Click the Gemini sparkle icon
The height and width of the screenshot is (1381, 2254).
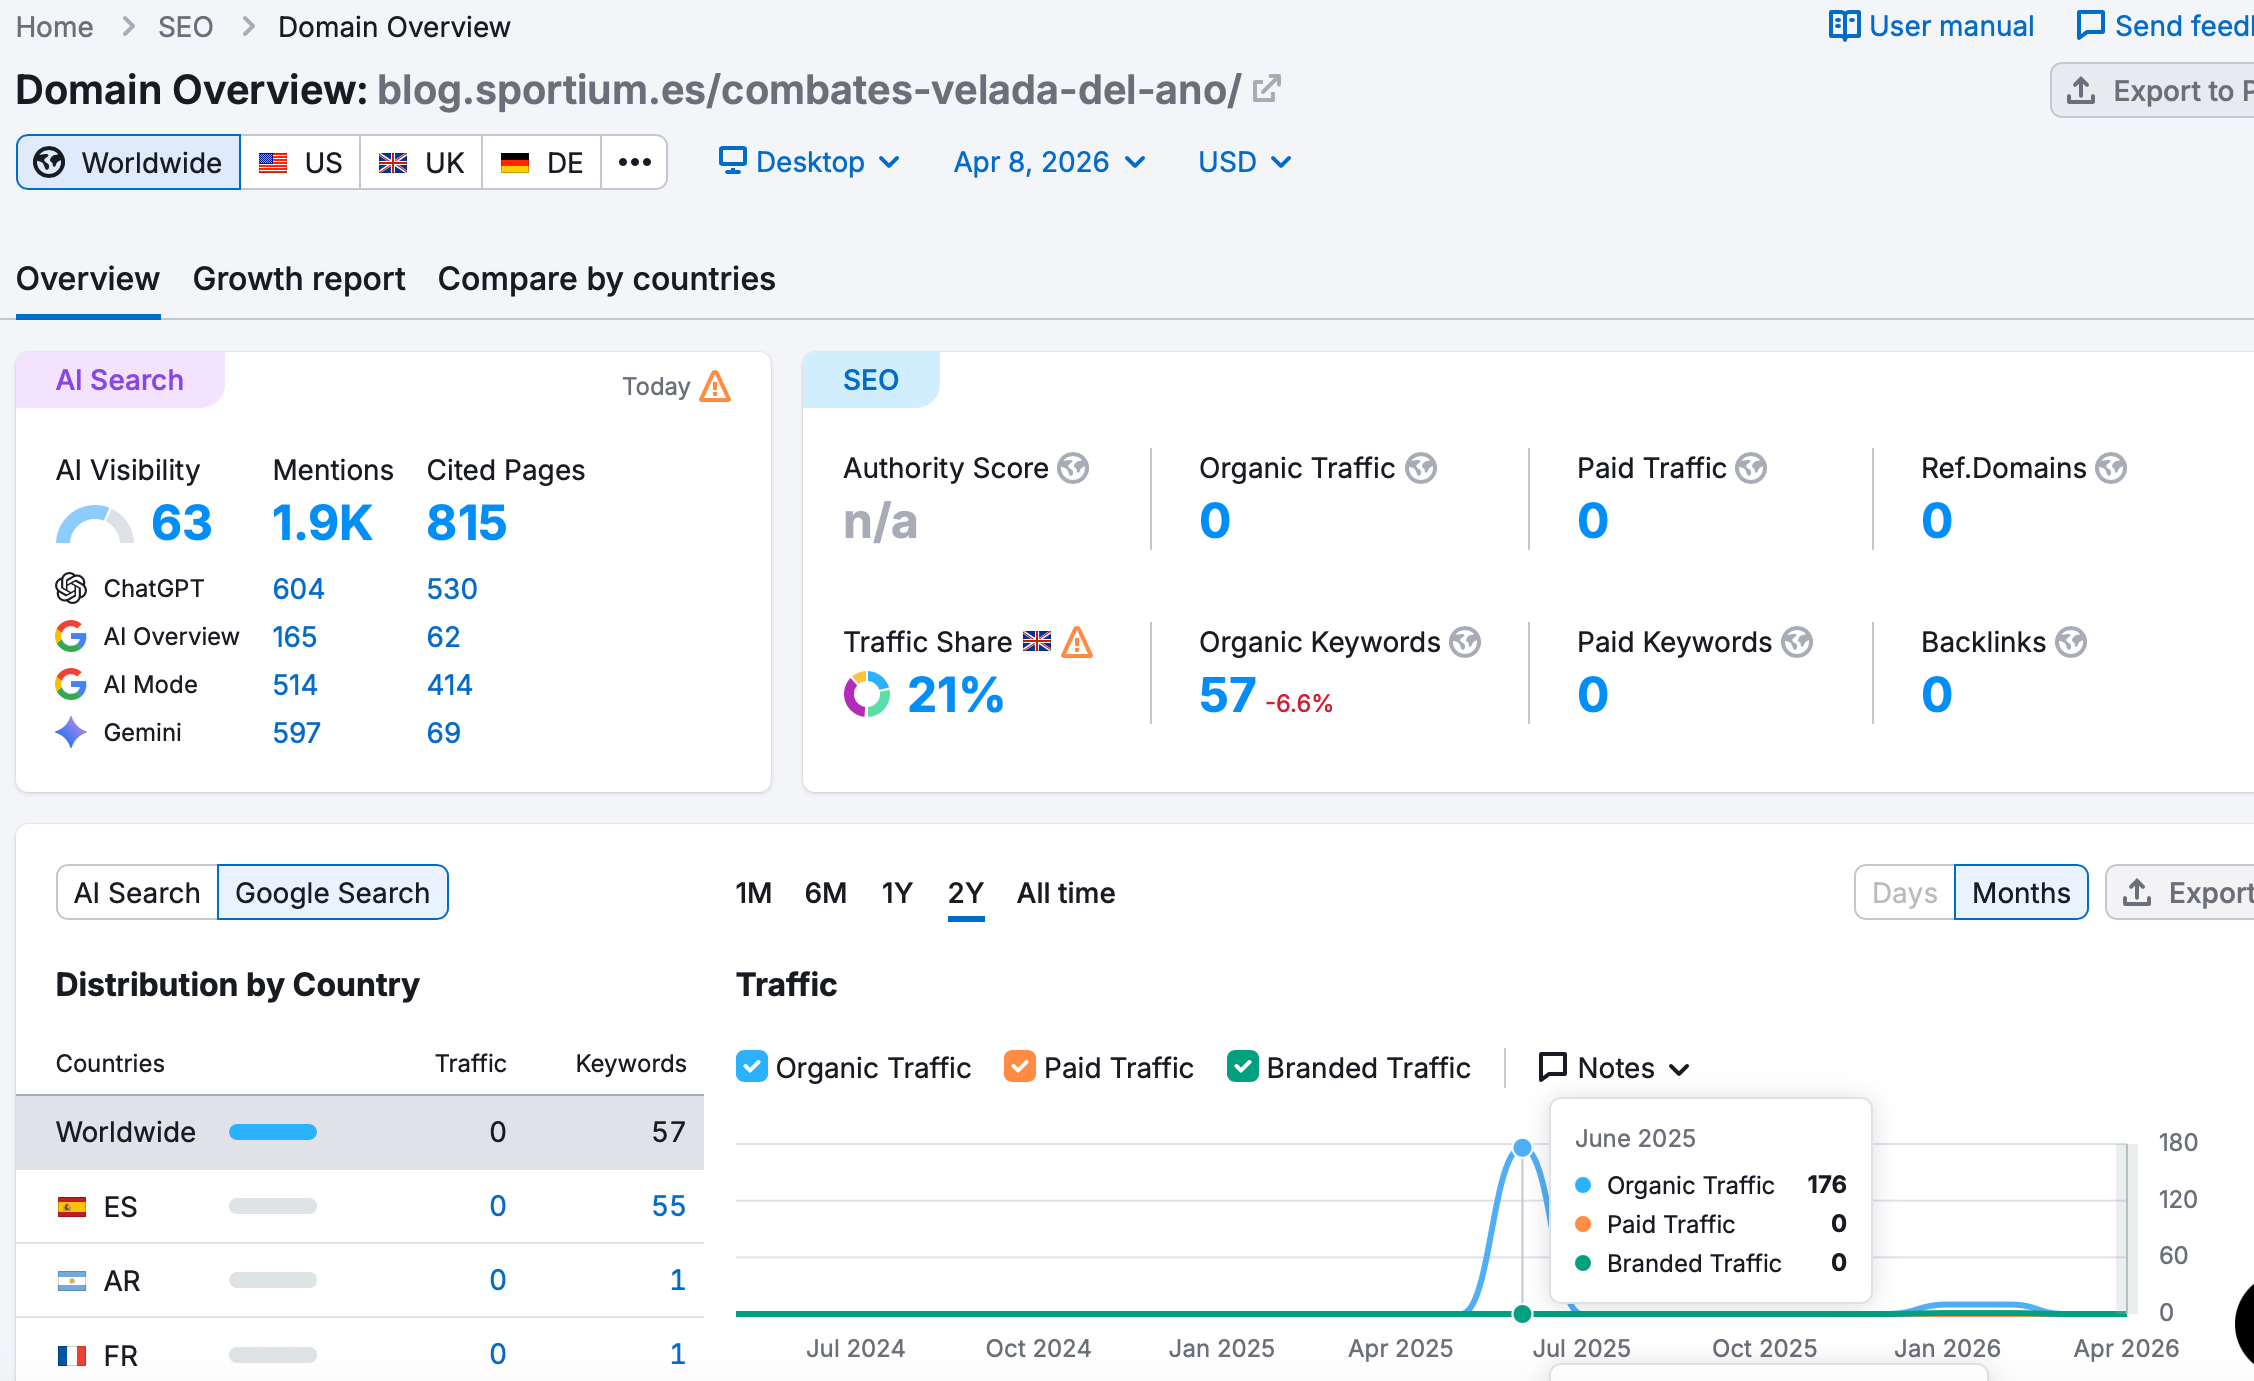[x=71, y=732]
